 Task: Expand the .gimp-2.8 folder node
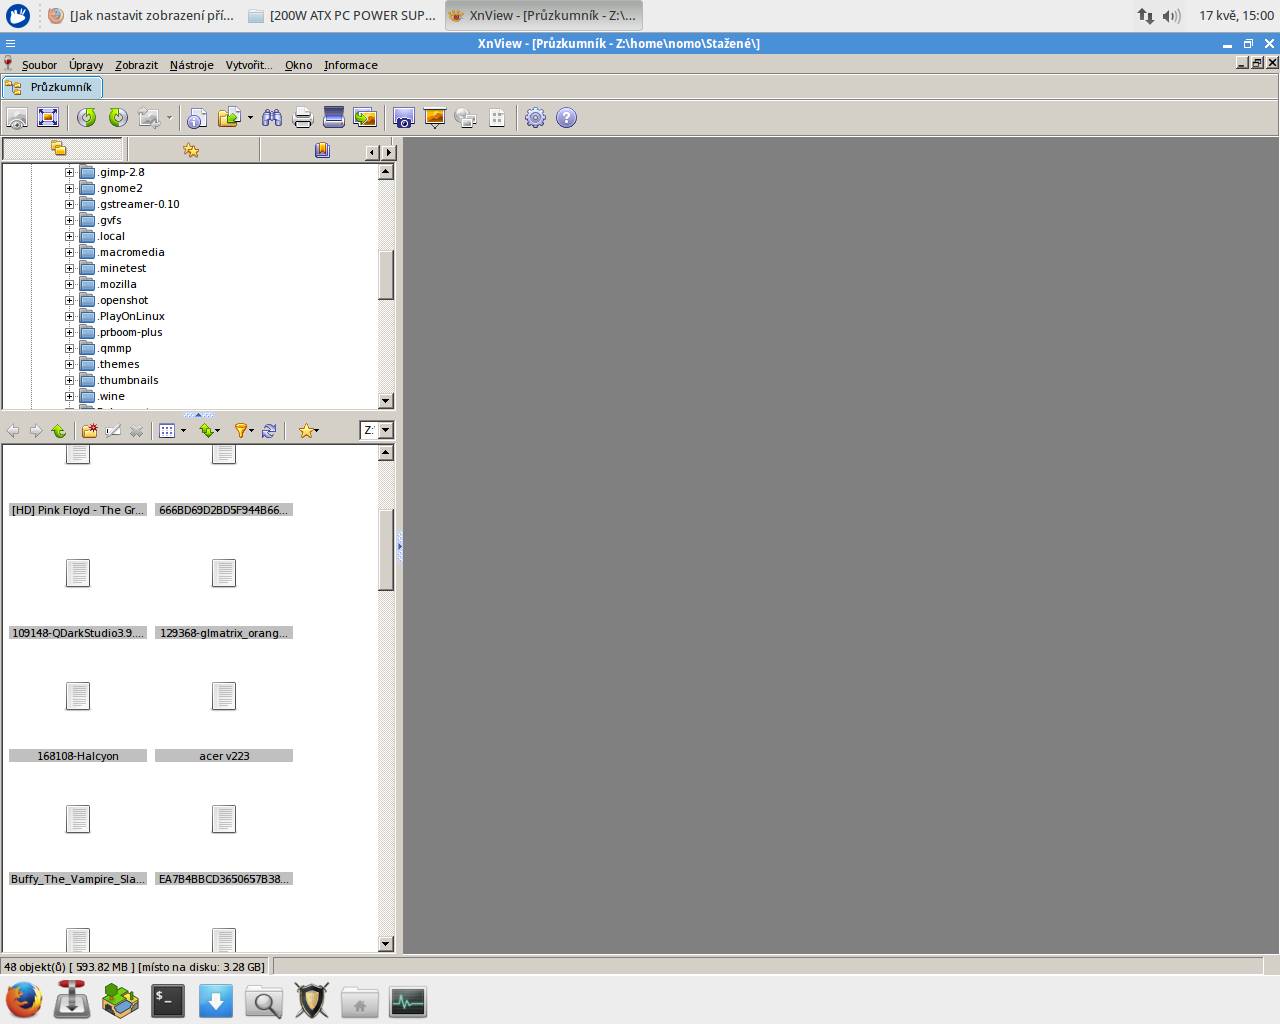[x=70, y=172]
